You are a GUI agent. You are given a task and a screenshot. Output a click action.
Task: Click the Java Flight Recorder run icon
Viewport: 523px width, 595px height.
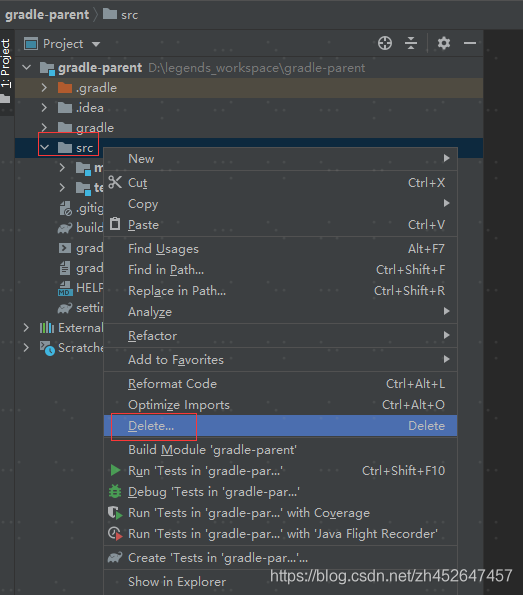pos(115,534)
